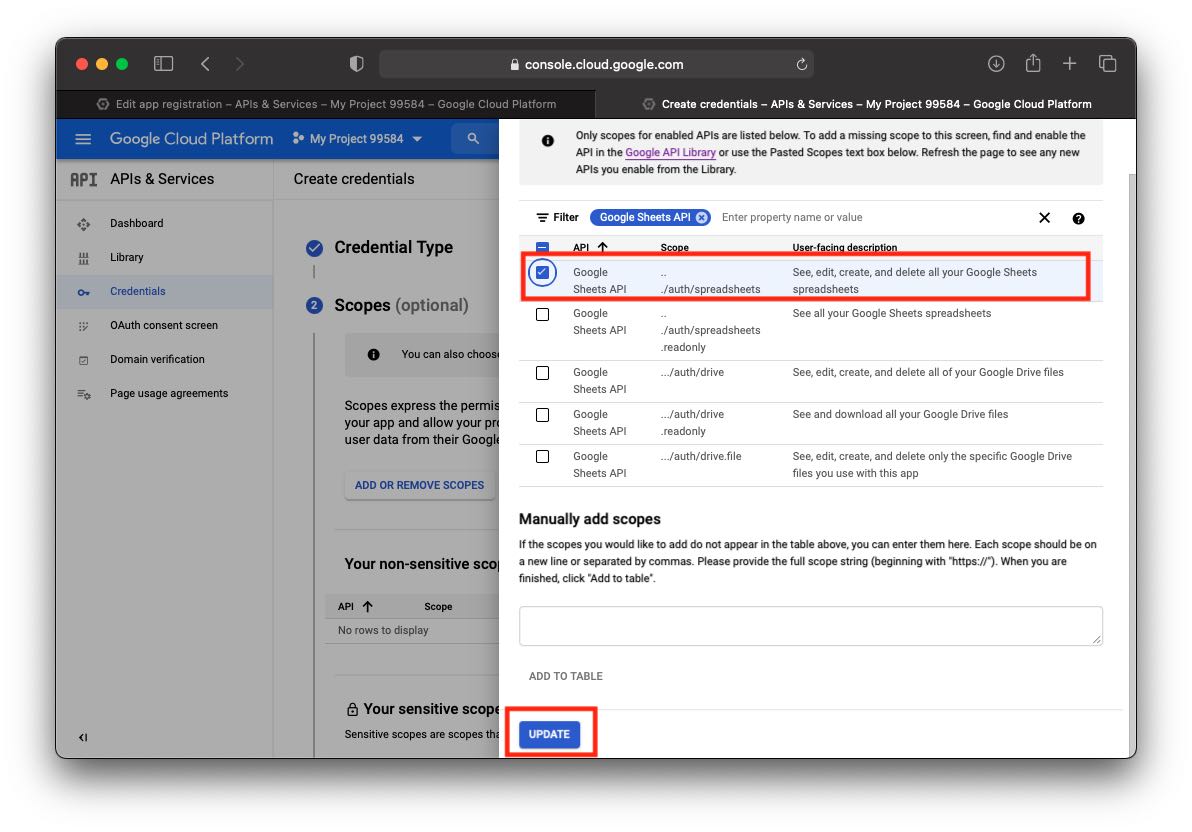1192x832 pixels.
Task: Click the console.cloud.google.com address bar
Action: click(596, 65)
